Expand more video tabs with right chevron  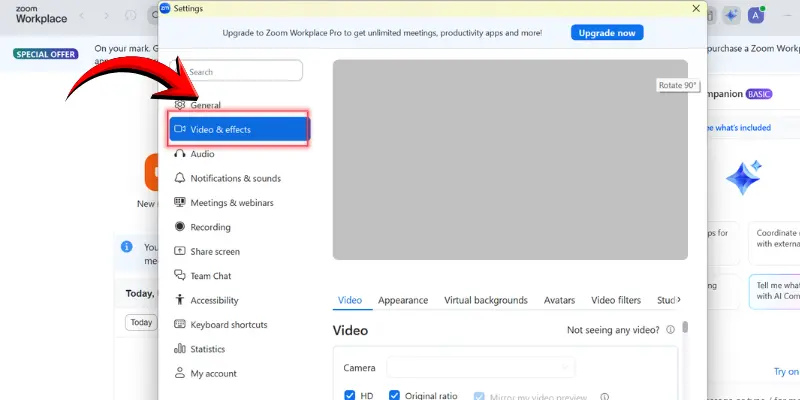(679, 300)
